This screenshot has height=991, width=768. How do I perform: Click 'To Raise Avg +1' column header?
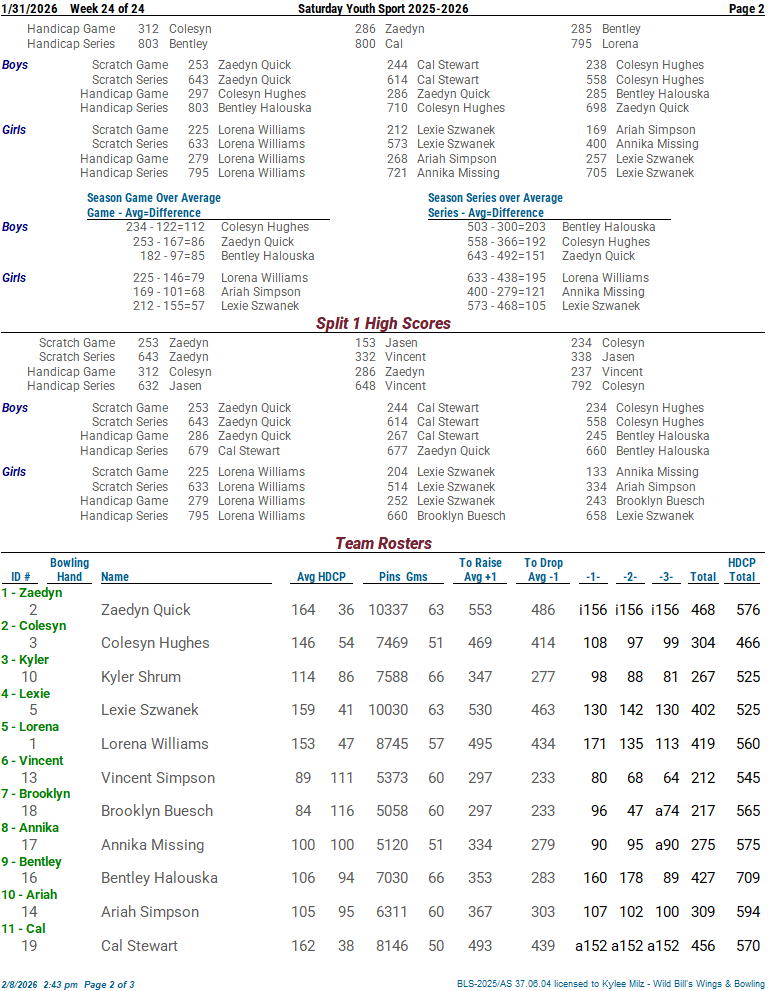coord(480,569)
